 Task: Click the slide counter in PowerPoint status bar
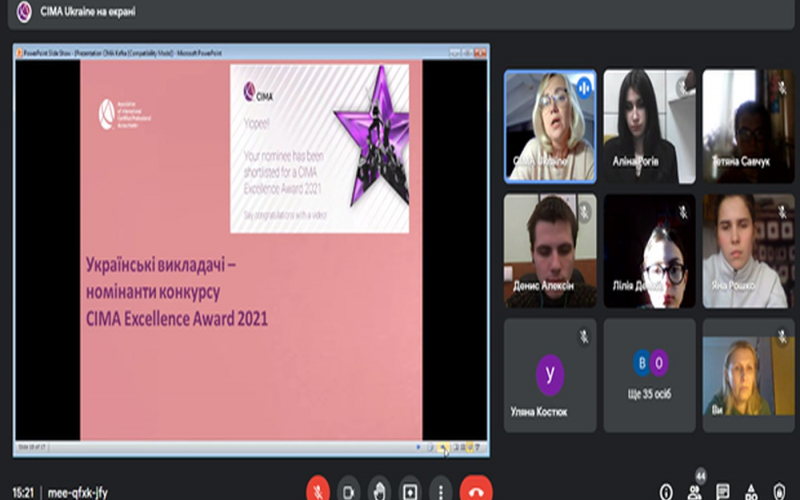[32, 447]
